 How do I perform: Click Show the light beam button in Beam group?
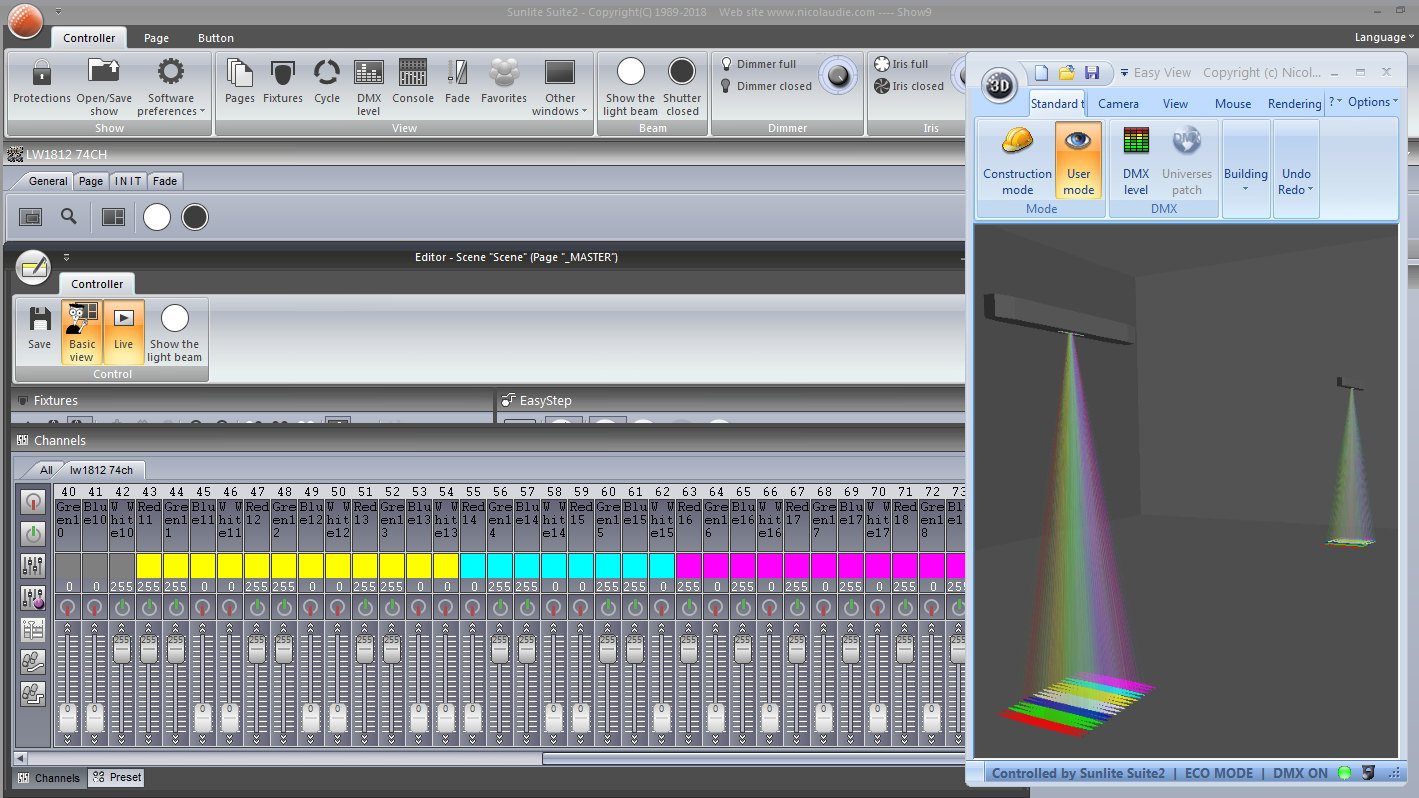[x=630, y=87]
